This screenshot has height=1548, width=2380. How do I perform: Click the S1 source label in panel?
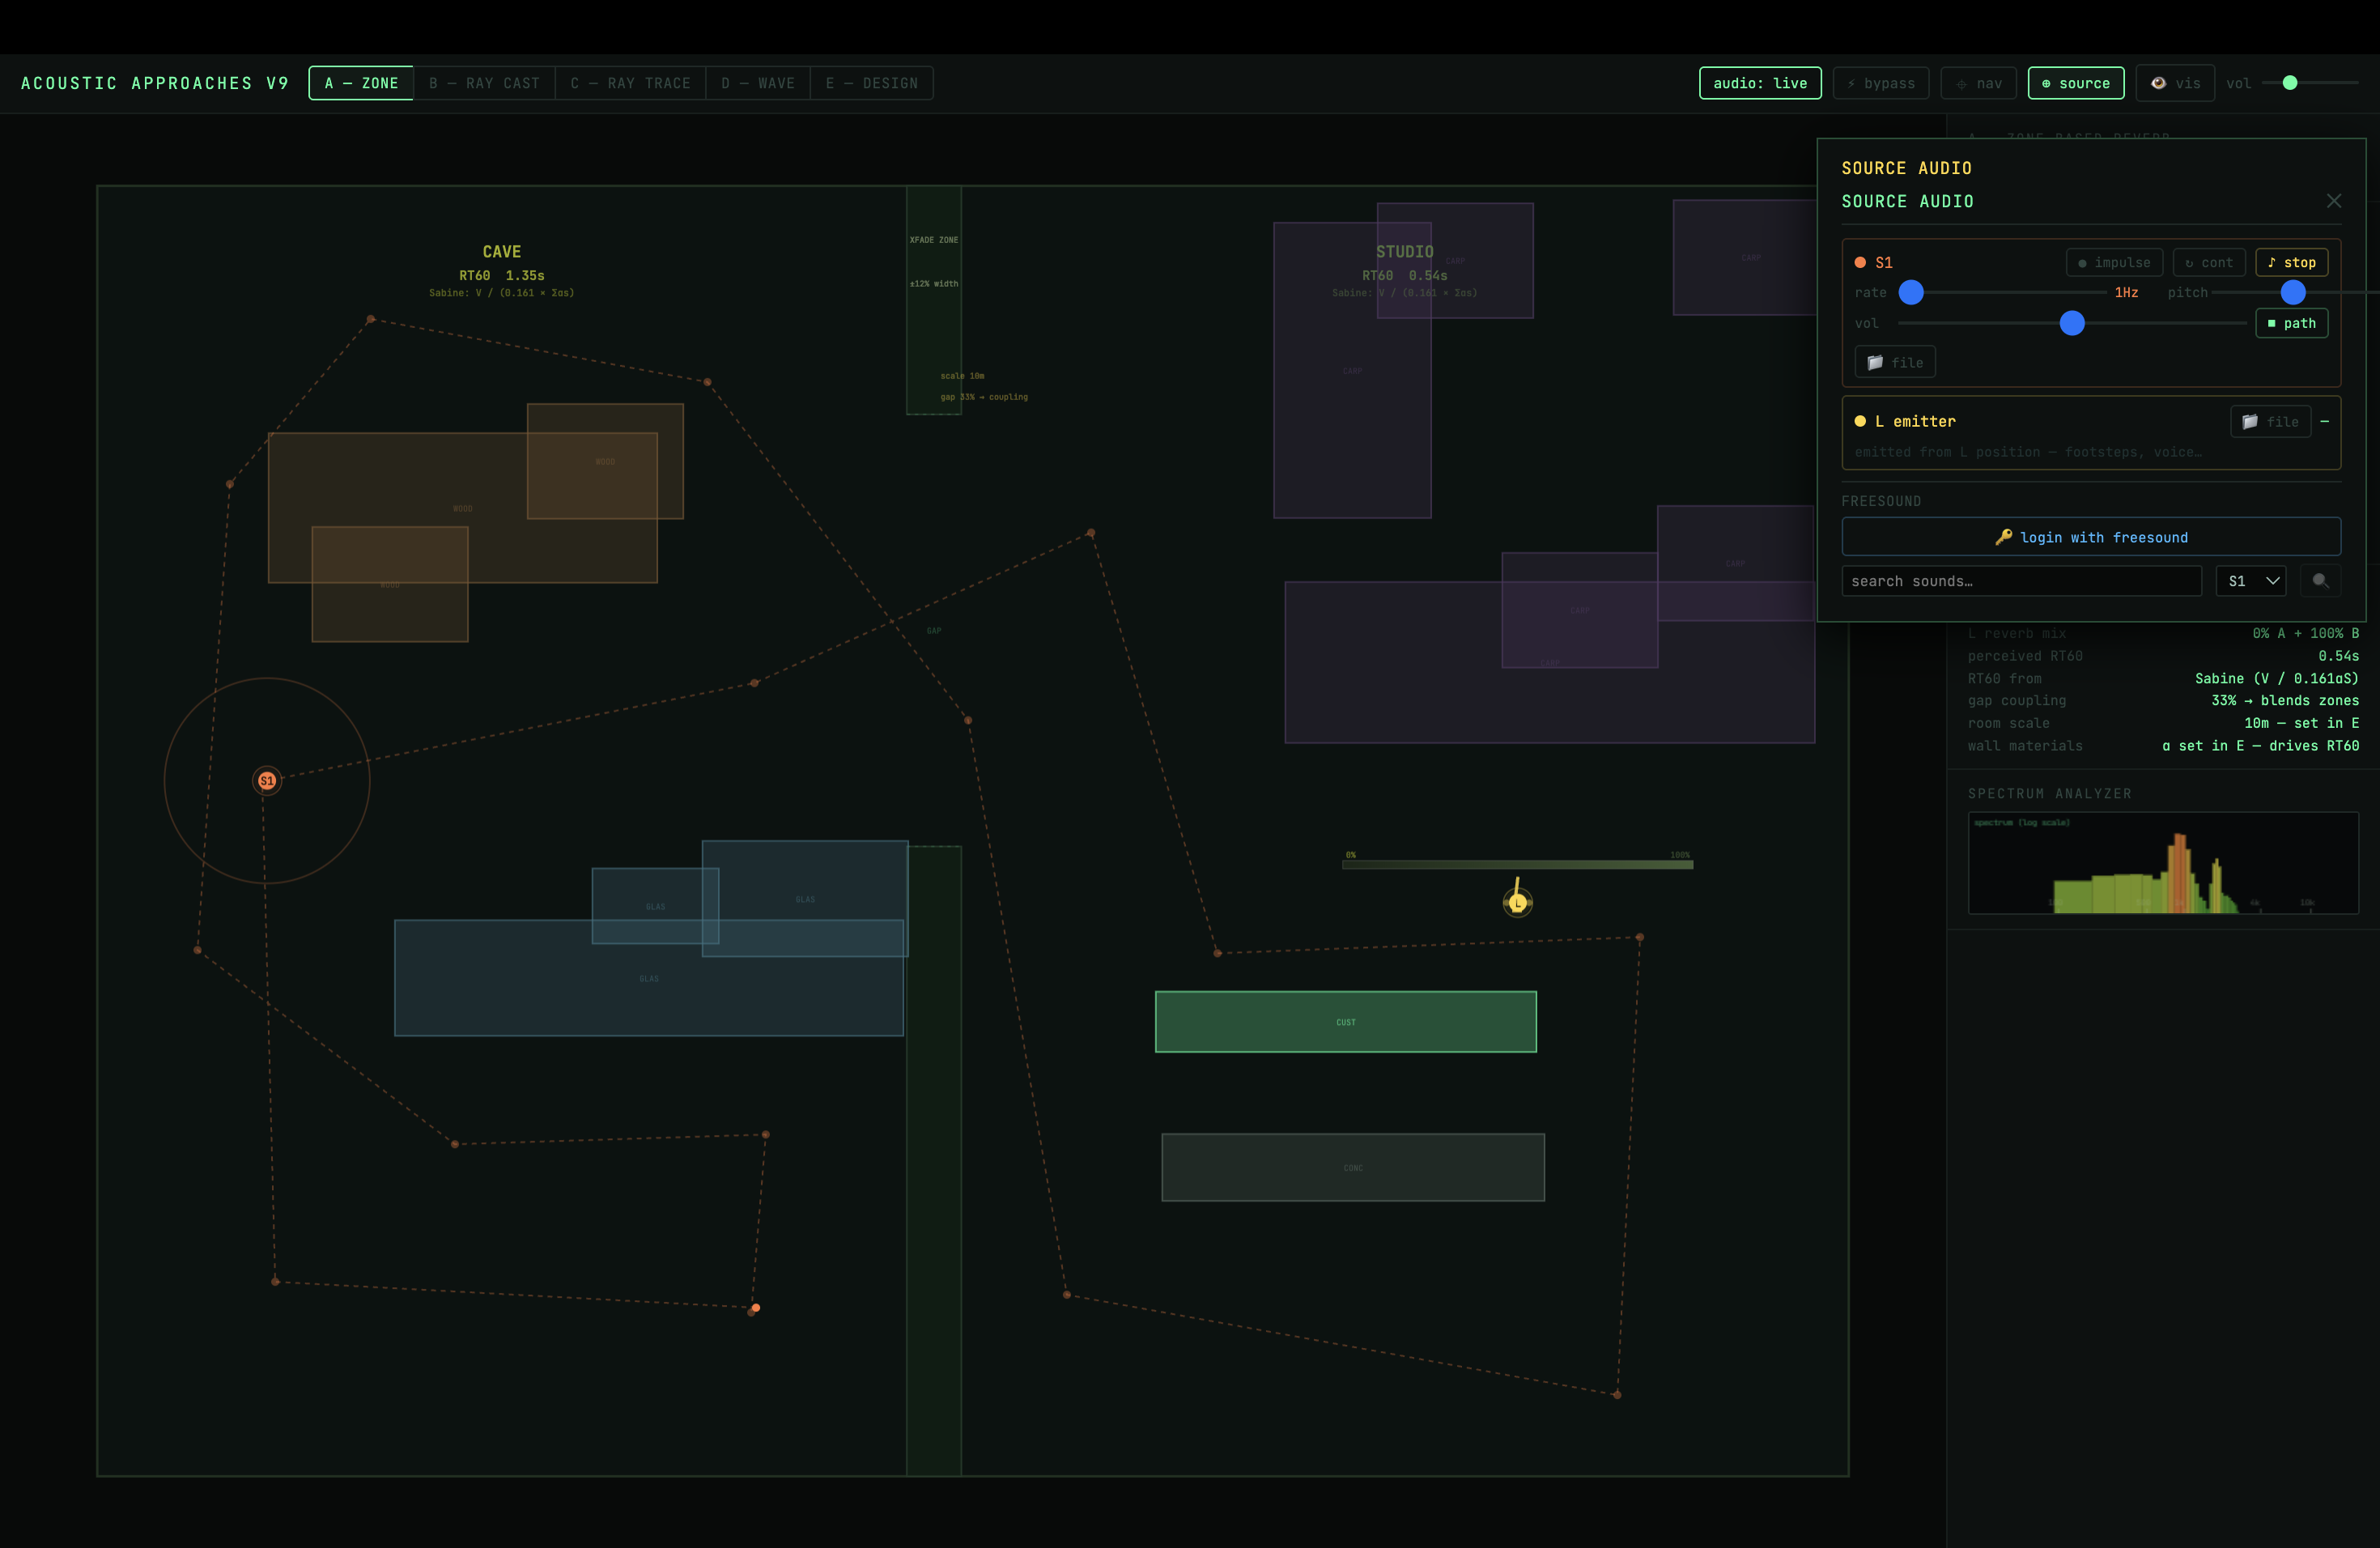(x=1883, y=262)
